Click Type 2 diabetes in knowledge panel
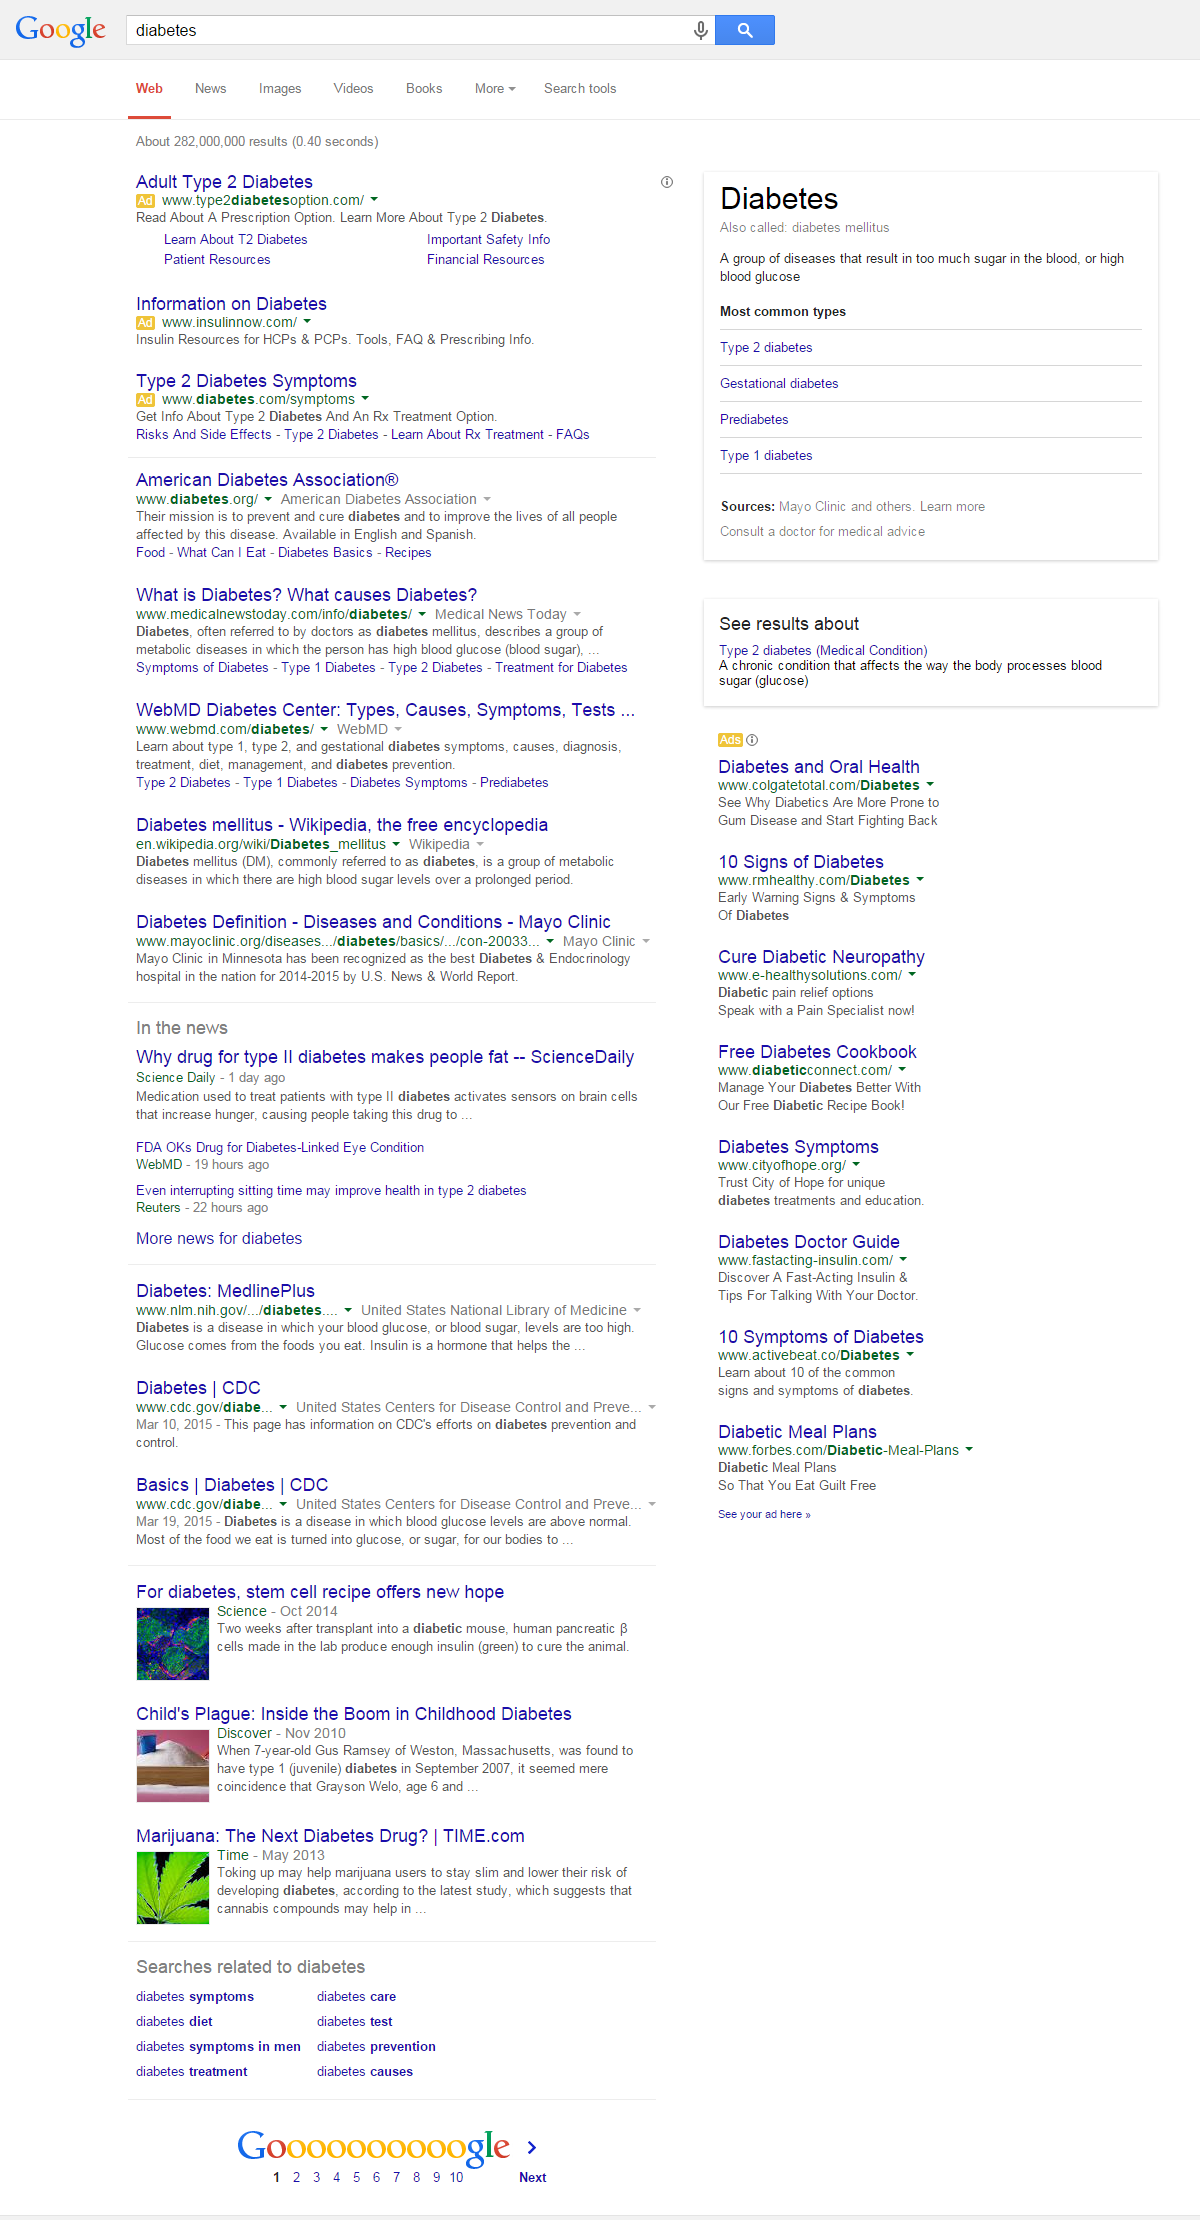Screen dimensions: 1200x2220 pos(766,347)
